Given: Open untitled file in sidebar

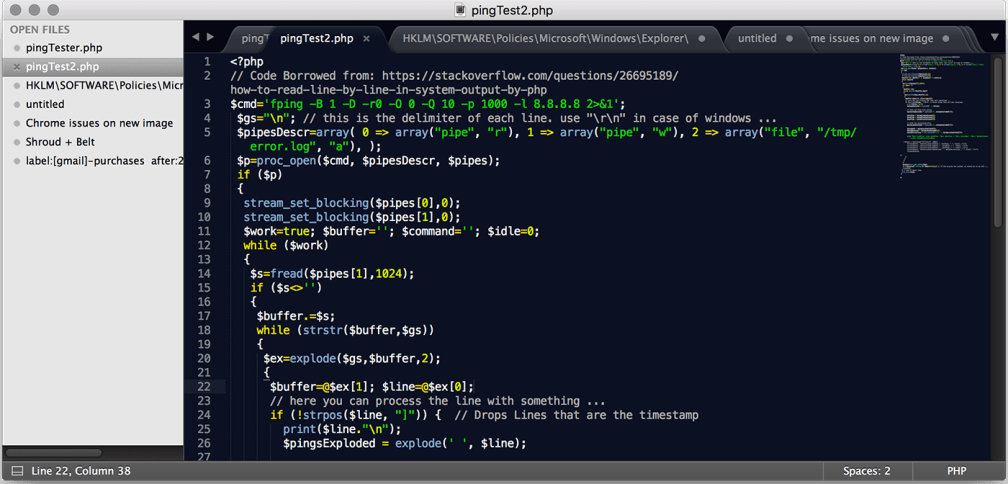Looking at the screenshot, I should pos(45,104).
